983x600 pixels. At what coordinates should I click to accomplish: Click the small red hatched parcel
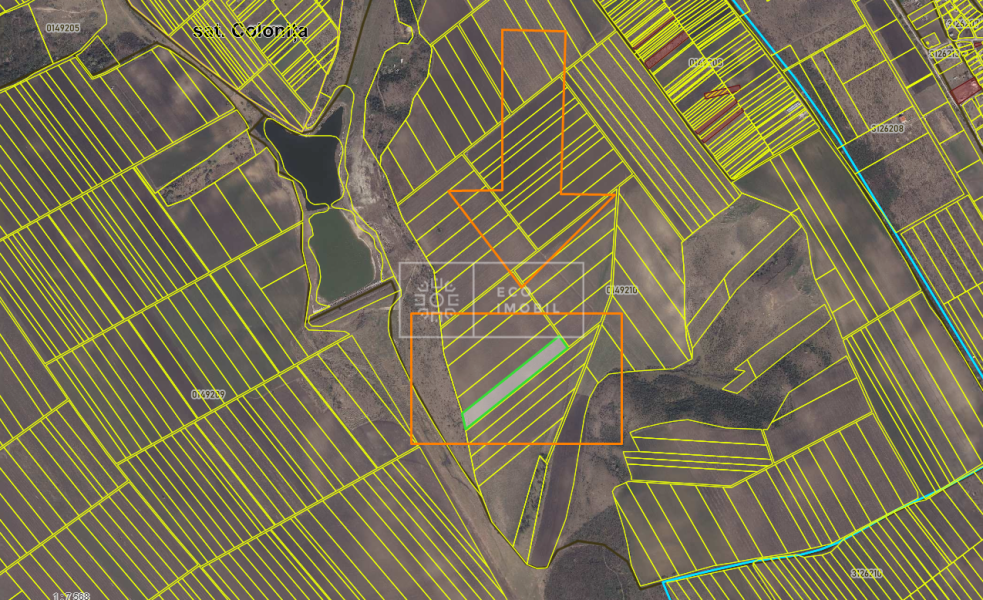coord(719,92)
